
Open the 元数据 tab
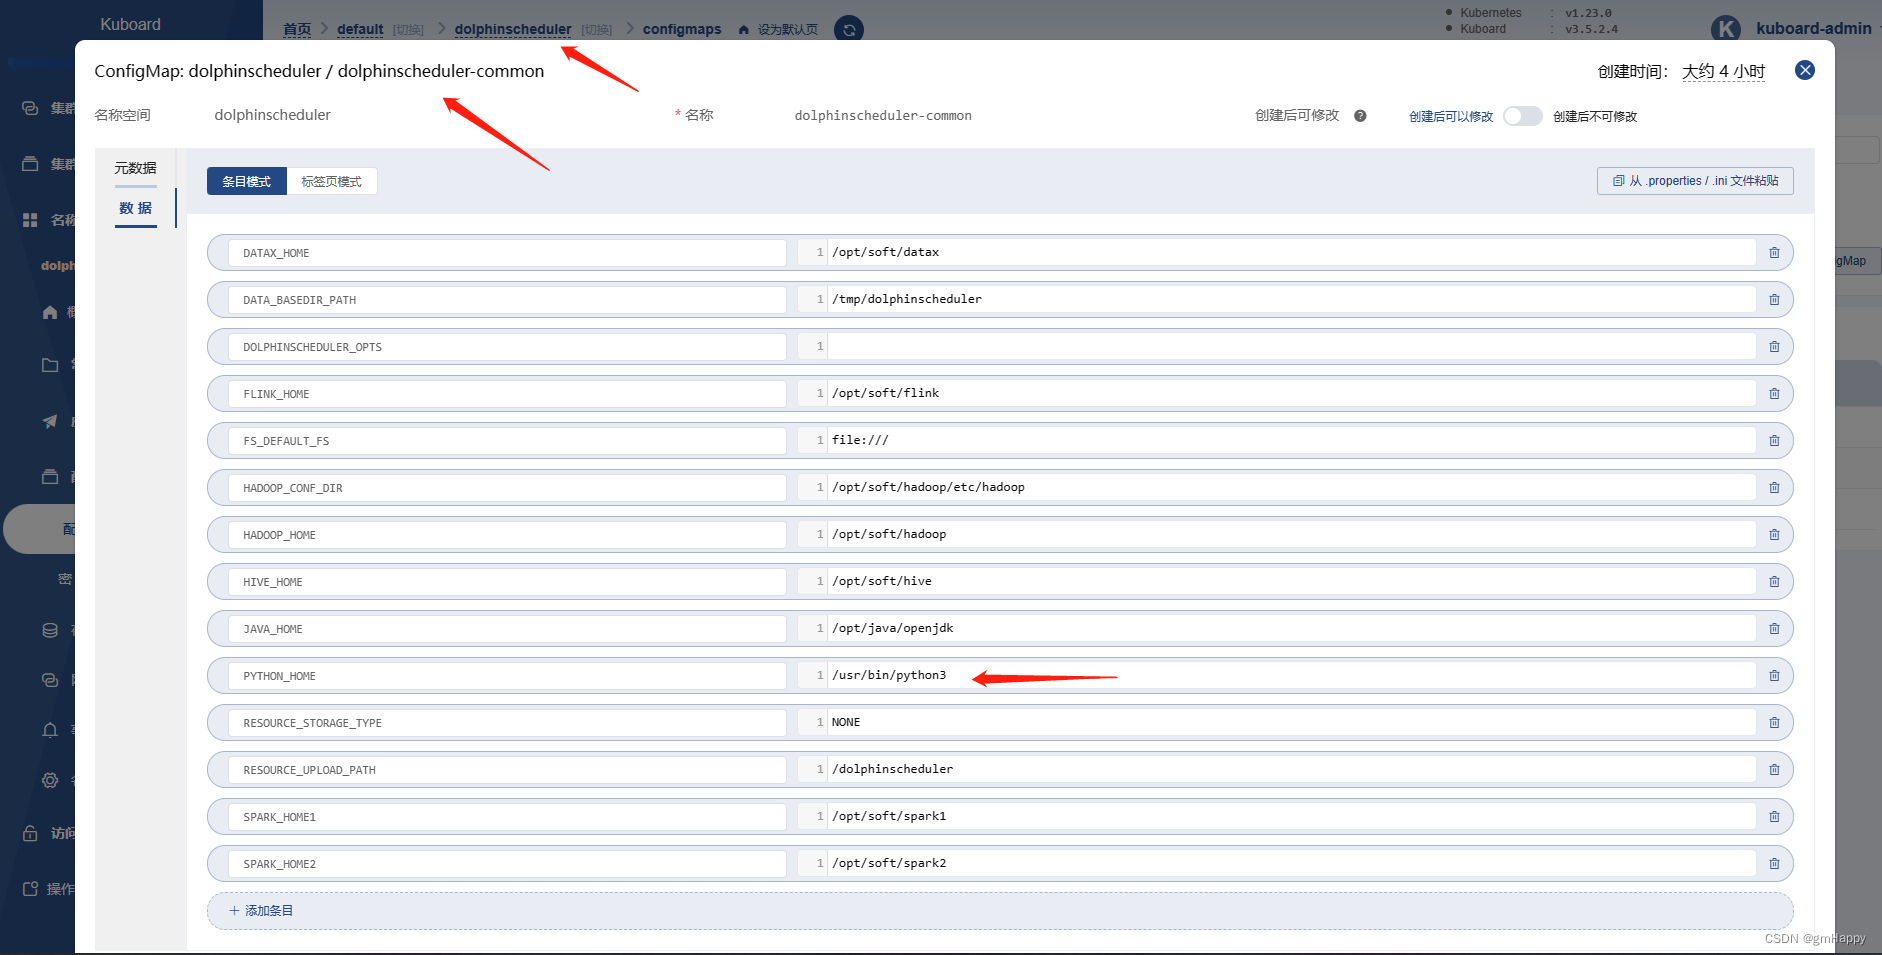point(135,168)
